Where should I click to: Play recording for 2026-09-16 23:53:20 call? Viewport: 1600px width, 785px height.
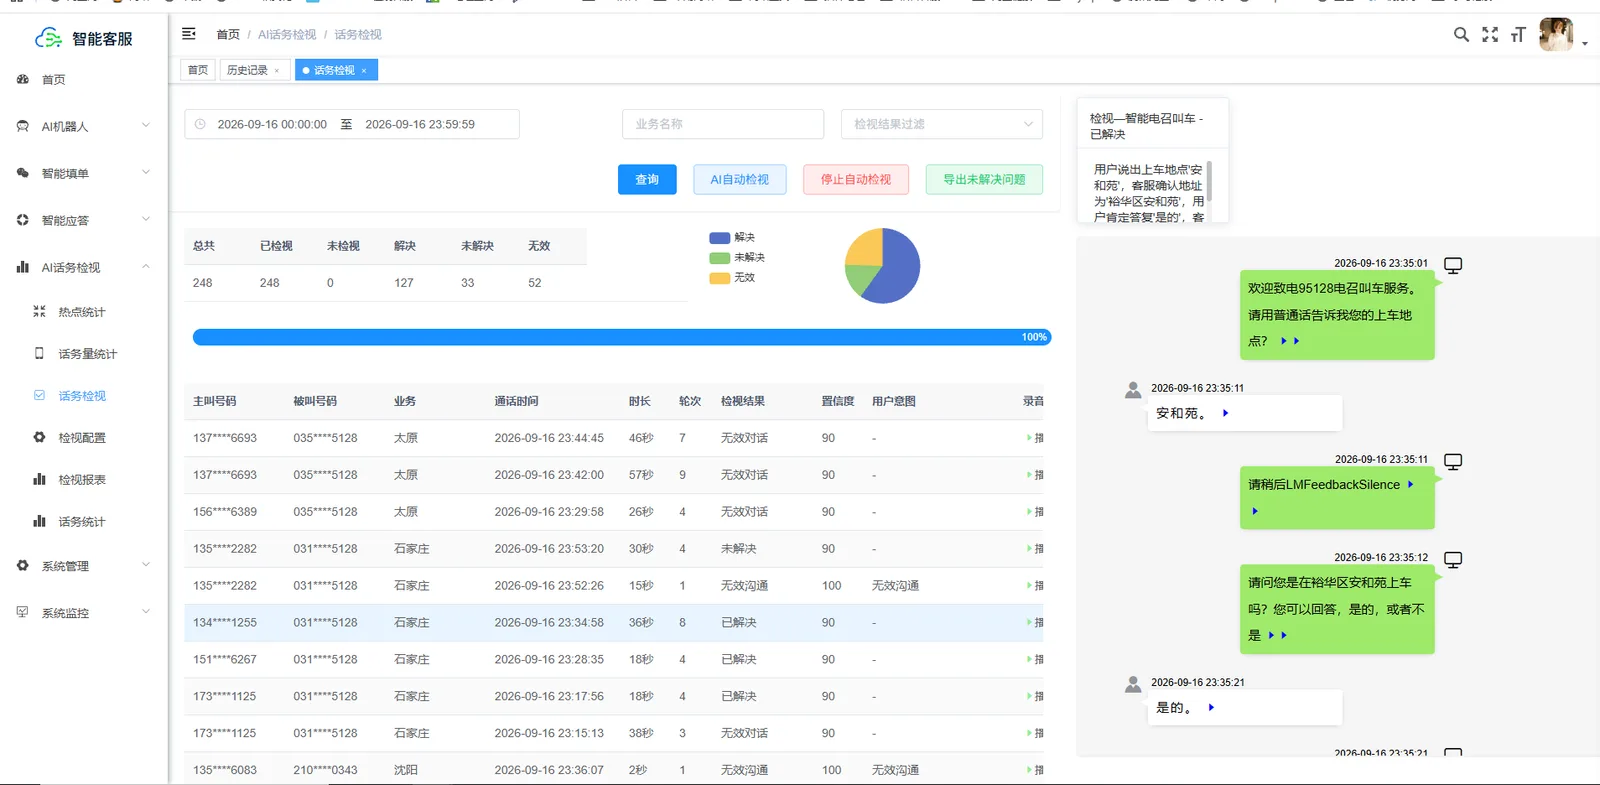(1035, 549)
